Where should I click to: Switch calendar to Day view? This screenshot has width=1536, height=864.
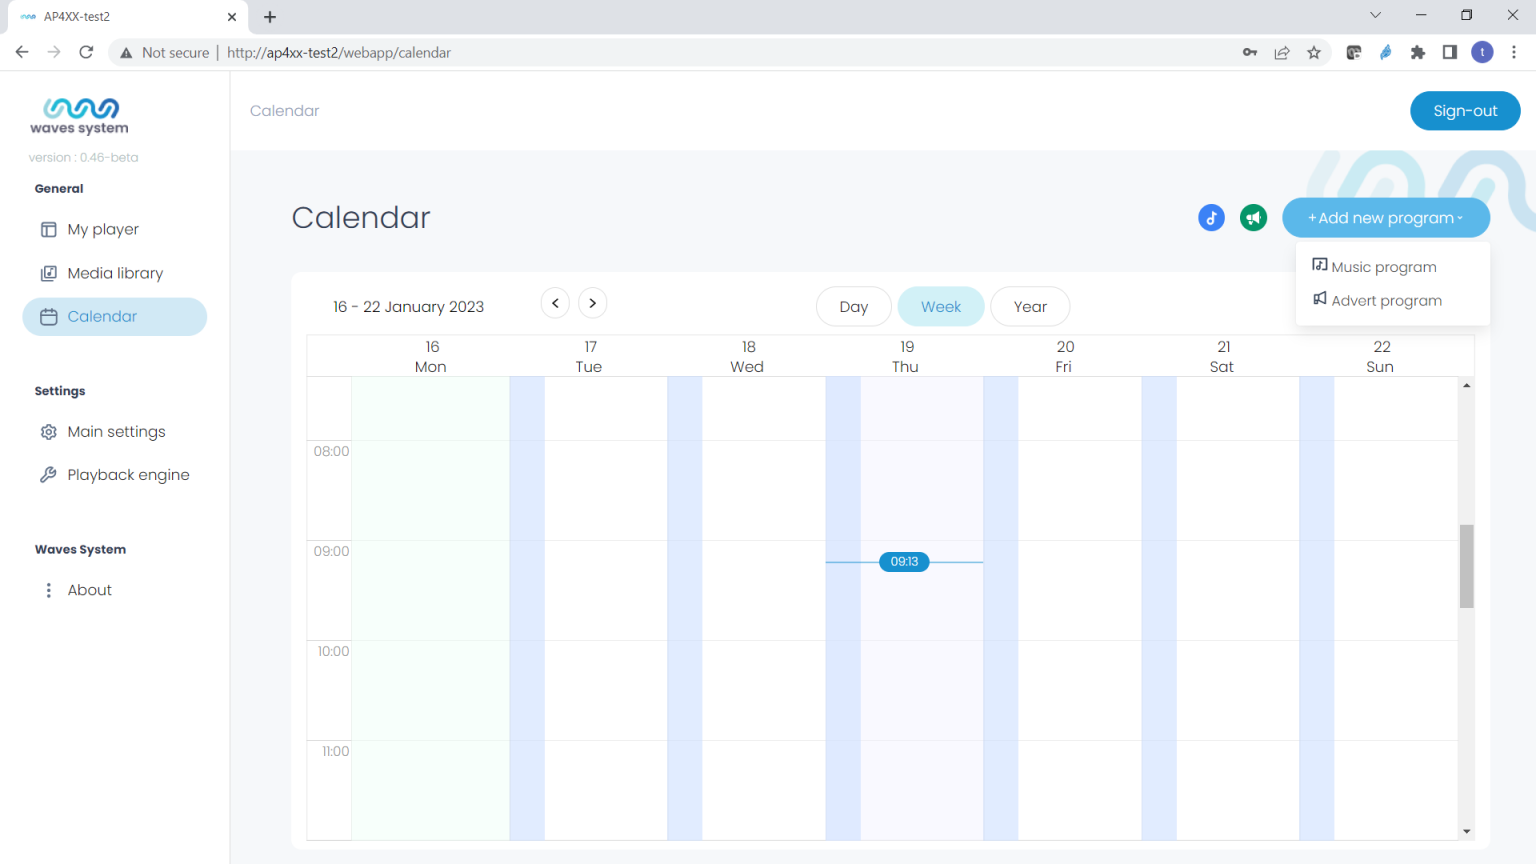(853, 307)
